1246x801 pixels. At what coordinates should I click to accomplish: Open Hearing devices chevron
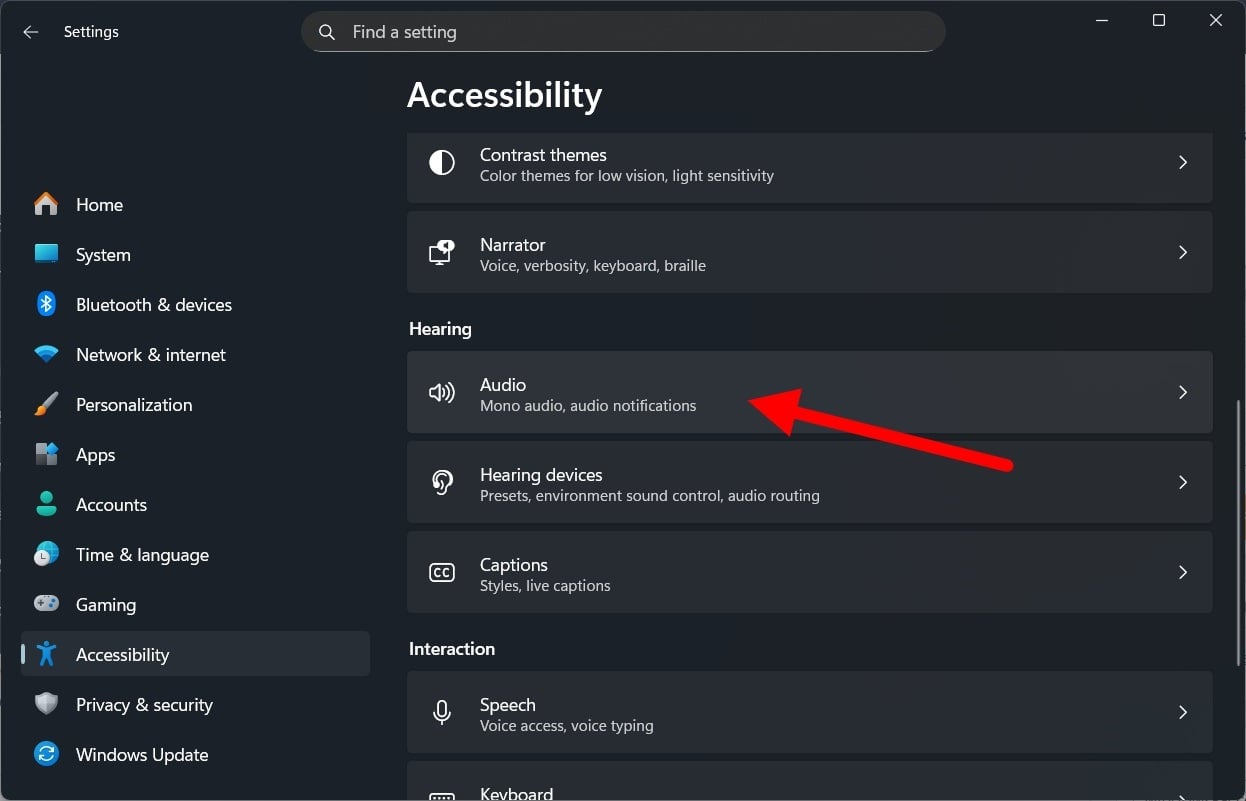pos(1183,482)
